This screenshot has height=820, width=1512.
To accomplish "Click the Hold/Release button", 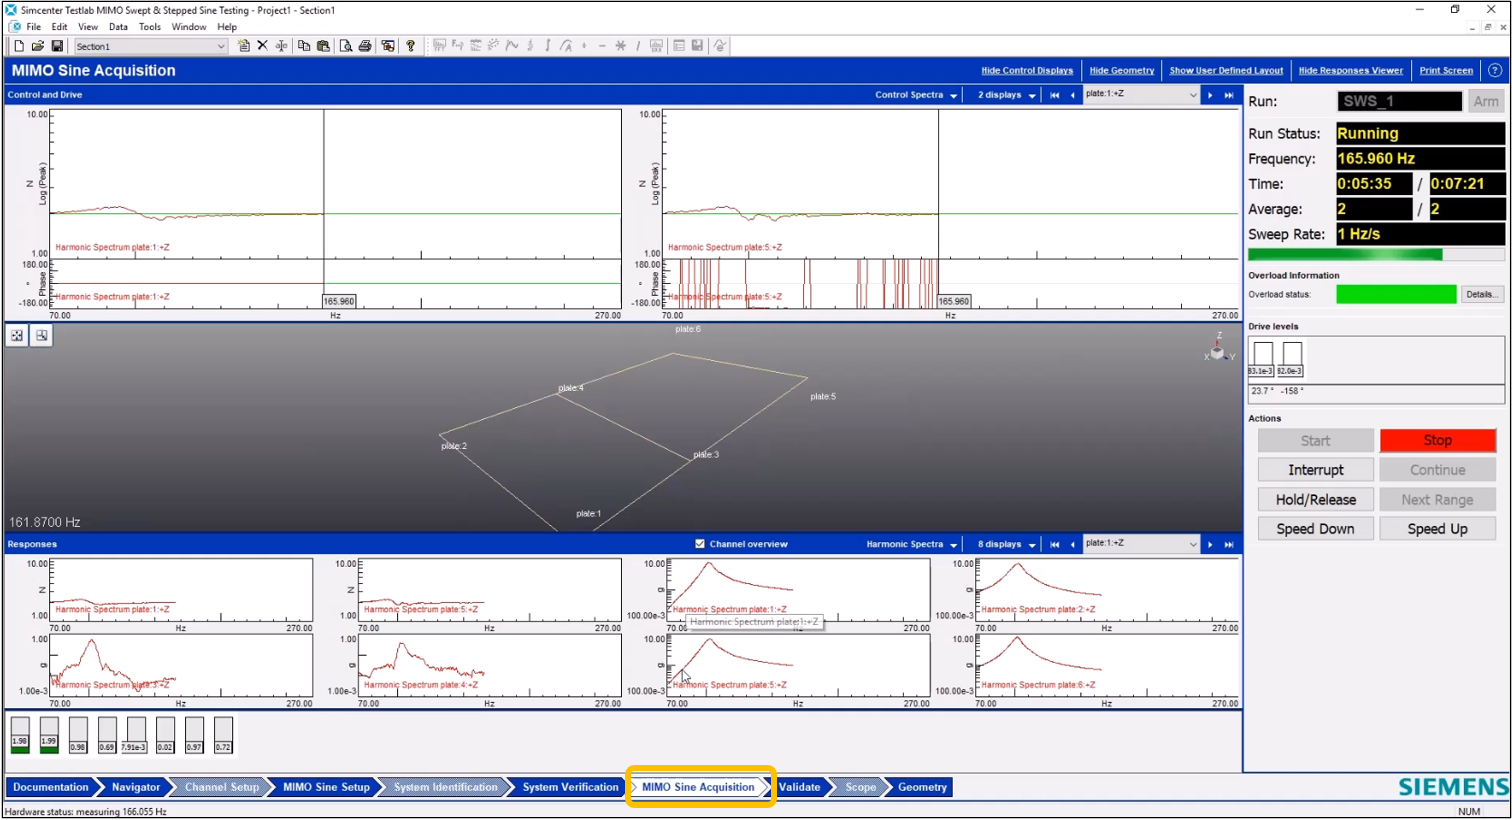I will 1315,499.
